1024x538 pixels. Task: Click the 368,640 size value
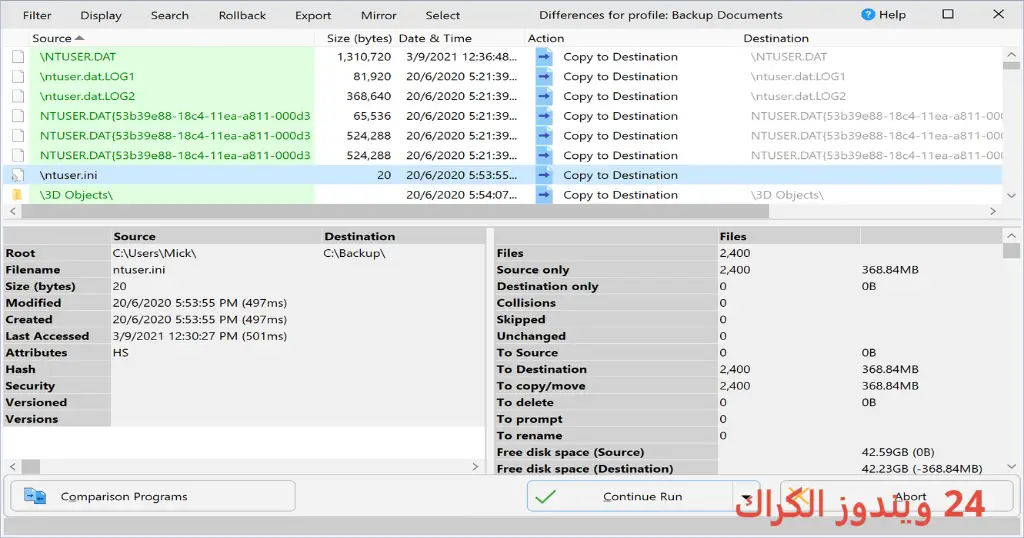(368, 96)
